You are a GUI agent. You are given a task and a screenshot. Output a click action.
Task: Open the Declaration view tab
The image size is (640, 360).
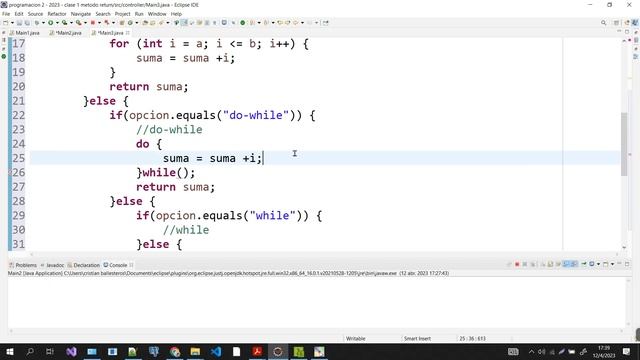coord(84,265)
